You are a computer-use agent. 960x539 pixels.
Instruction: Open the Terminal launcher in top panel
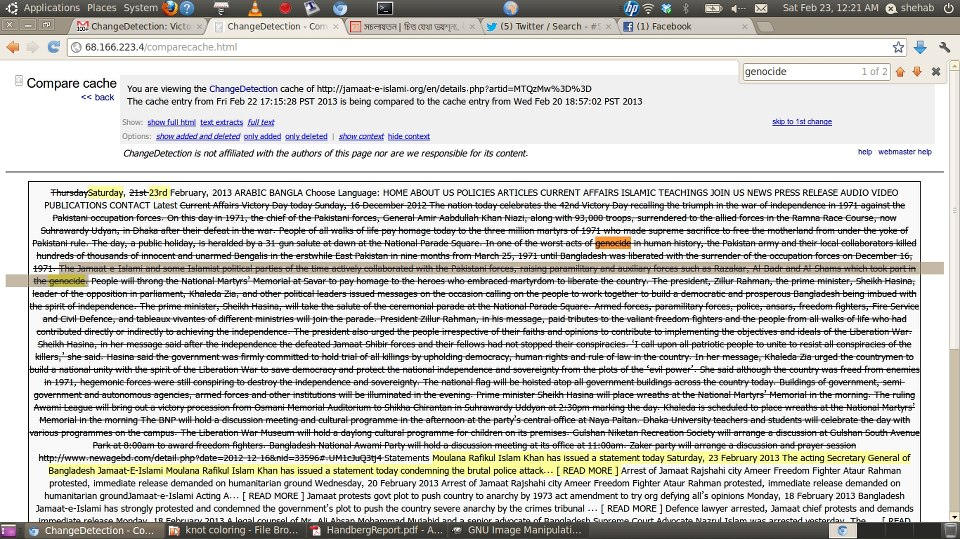tap(384, 8)
